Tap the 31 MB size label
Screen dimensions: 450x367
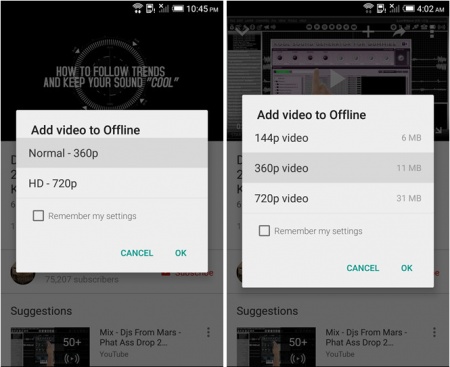point(409,198)
